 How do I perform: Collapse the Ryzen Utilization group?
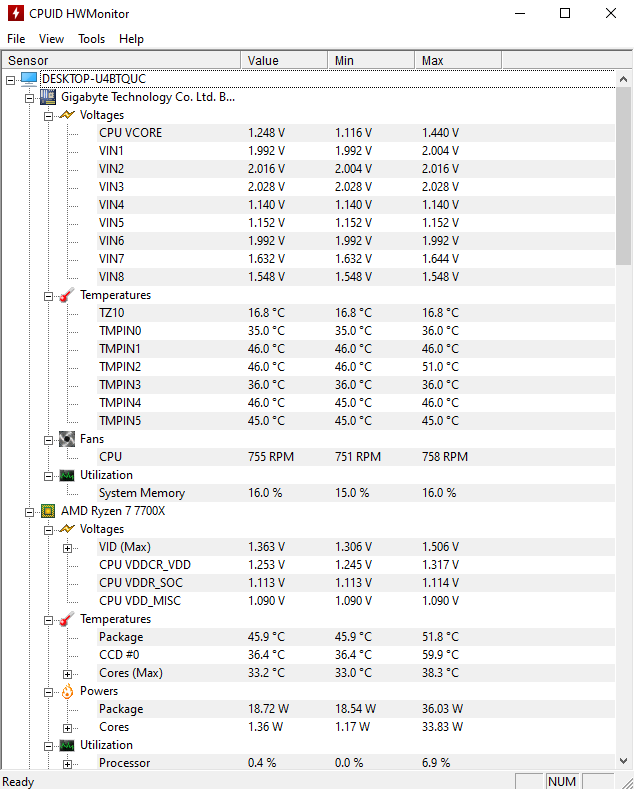coord(48,746)
